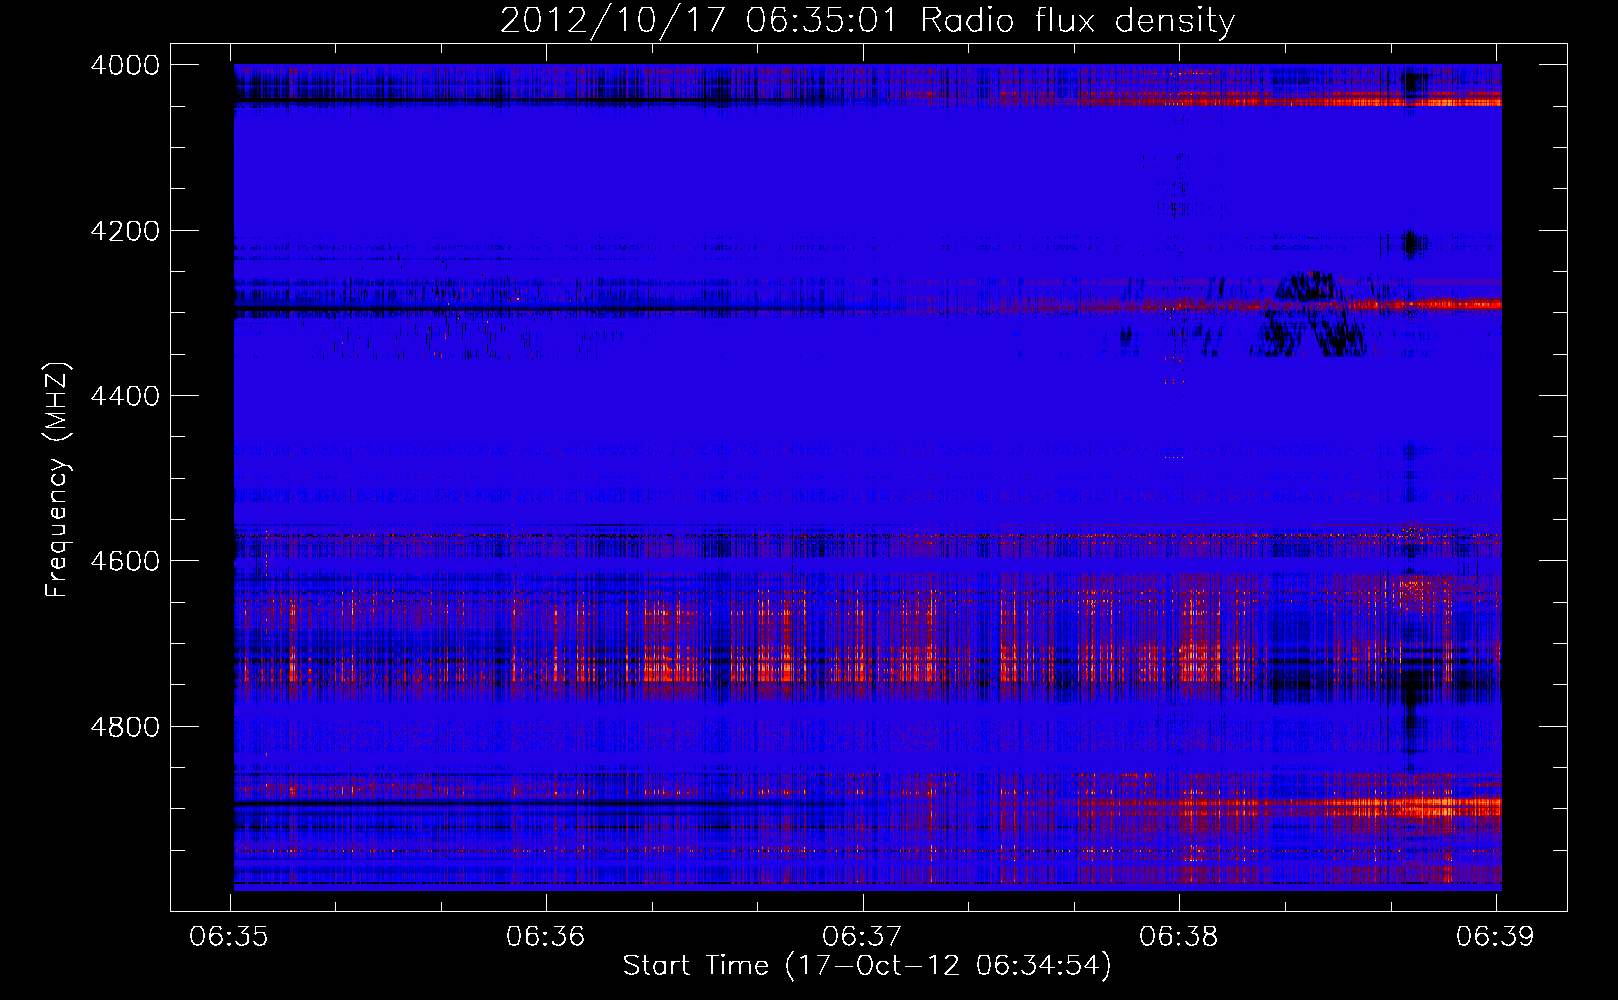Screen dimensions: 1618x1000
Task: Click the 06:36 time tick label
Action: [545, 937]
